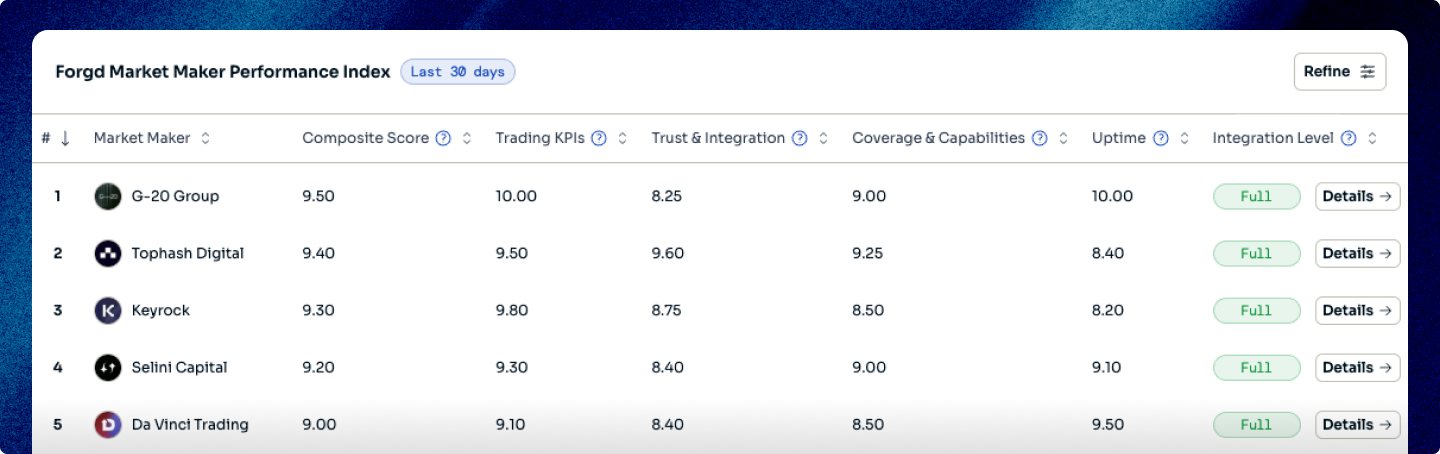The image size is (1440, 454).
Task: Click the Trading KPIs column header
Action: pos(540,139)
